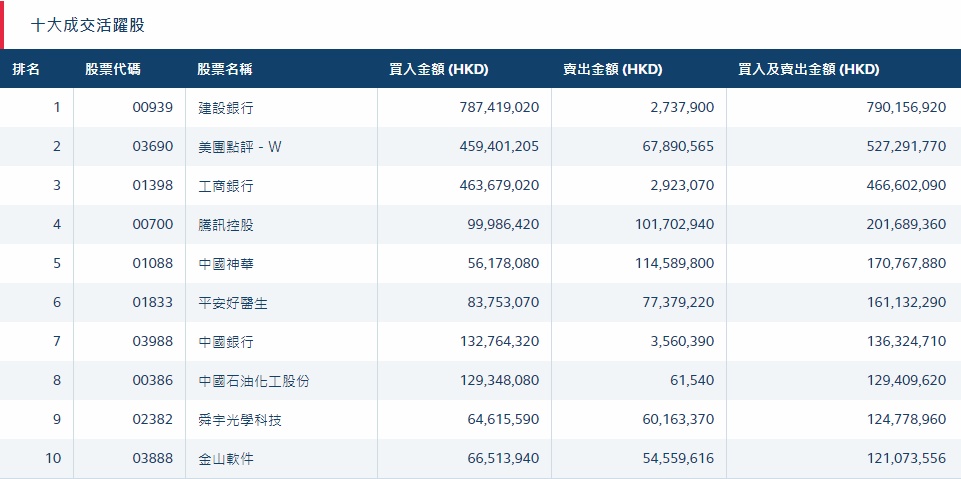Click stock name 建設銀行
Viewport: 961px width, 479px height.
(226, 108)
